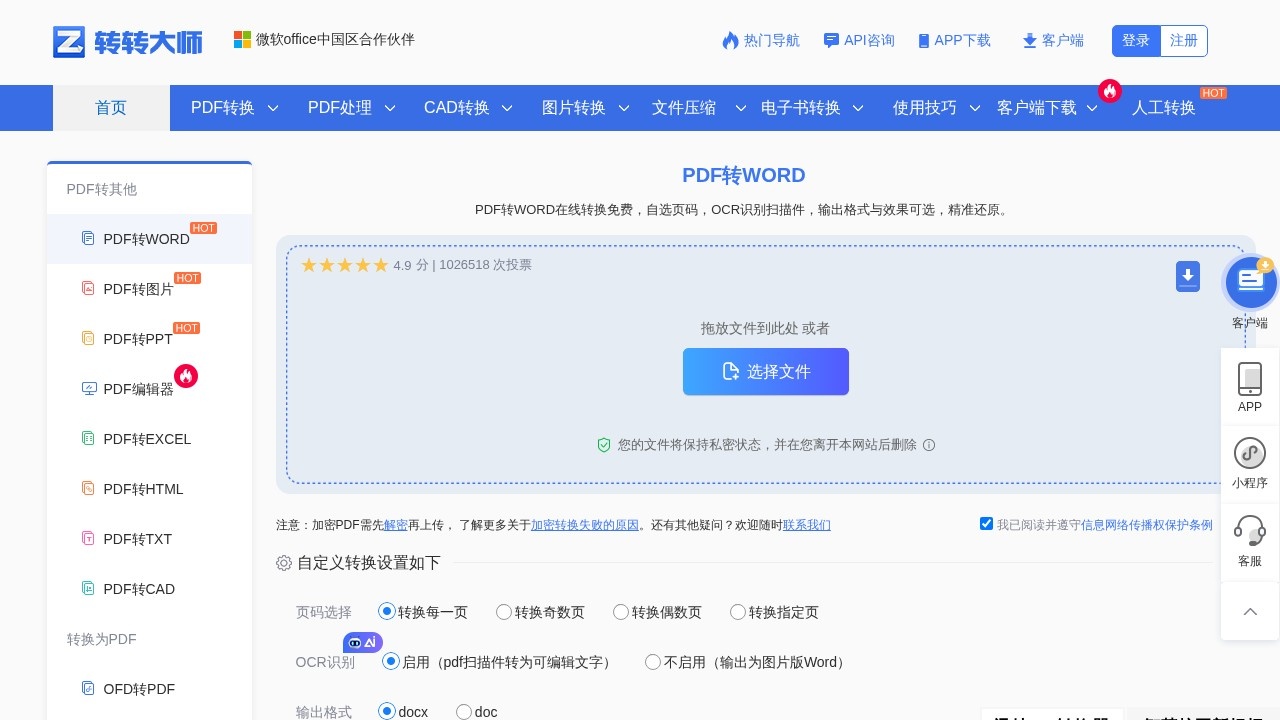This screenshot has width=1280, height=720.
Task: Select the 转换奇数页 radio button
Action: pos(504,611)
